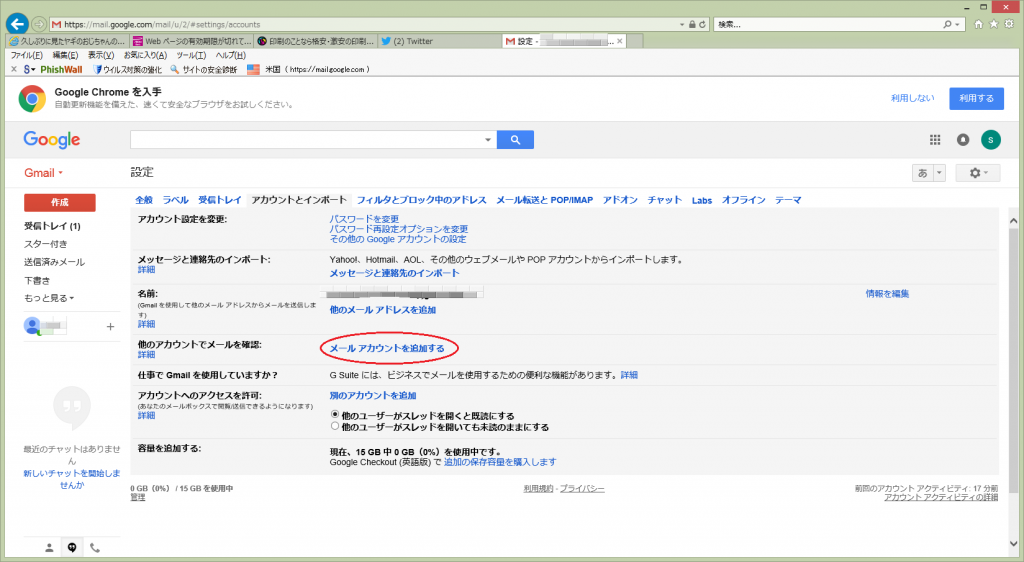The image size is (1024, 562).
Task: Open メール転送と POP/IMAP tab
Action: (544, 200)
